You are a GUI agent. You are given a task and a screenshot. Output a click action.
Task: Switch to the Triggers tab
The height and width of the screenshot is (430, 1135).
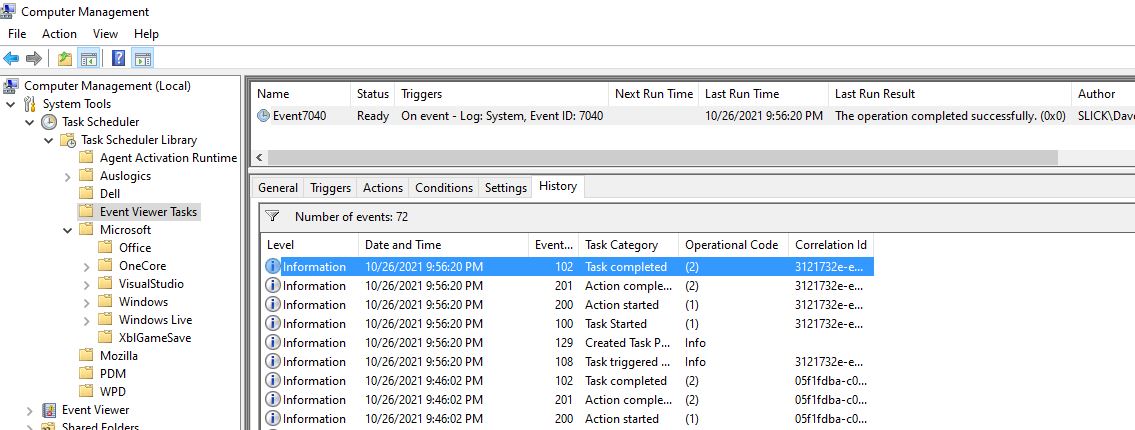tap(330, 187)
